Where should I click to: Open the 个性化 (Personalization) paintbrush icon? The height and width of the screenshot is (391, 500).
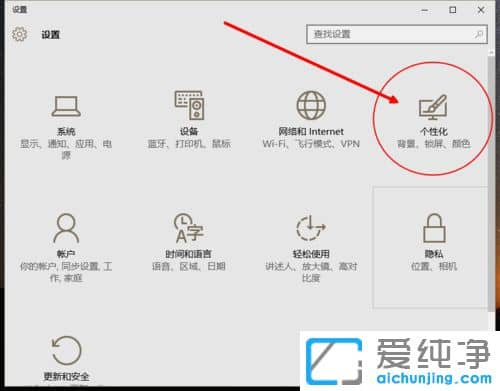point(433,107)
